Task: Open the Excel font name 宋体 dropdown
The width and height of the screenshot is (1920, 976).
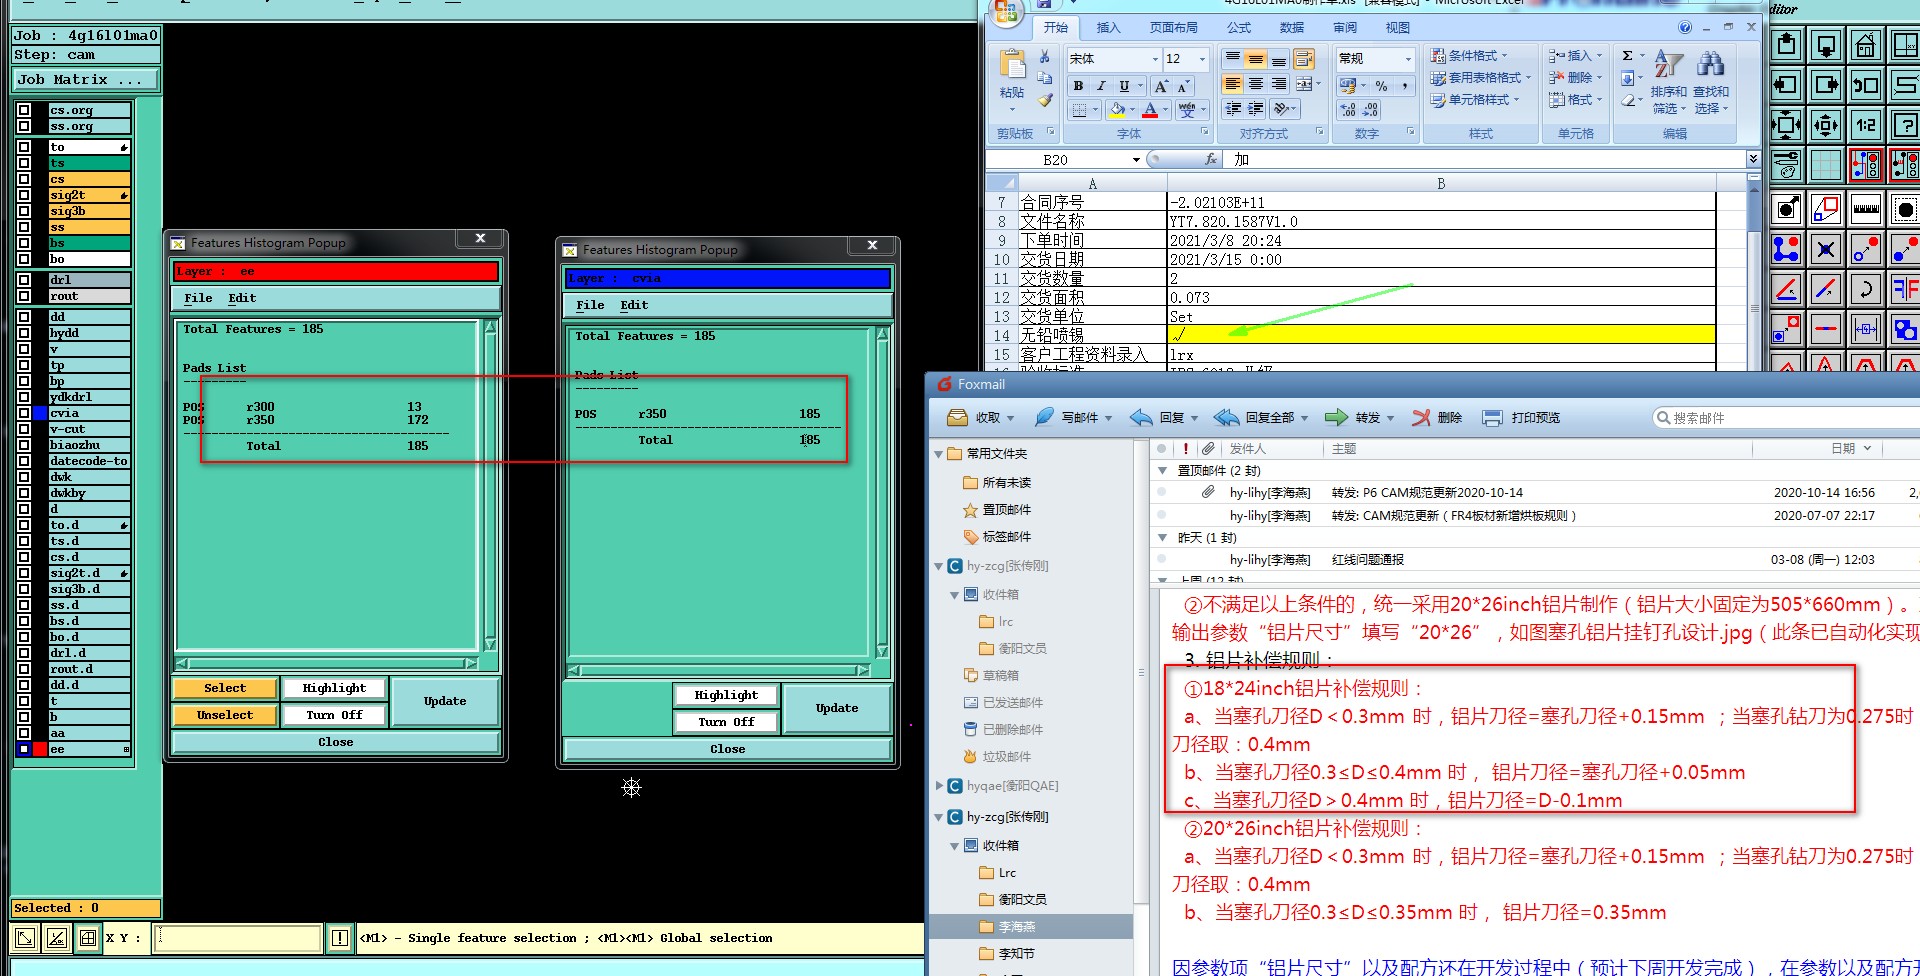Action: pyautogui.click(x=1155, y=59)
